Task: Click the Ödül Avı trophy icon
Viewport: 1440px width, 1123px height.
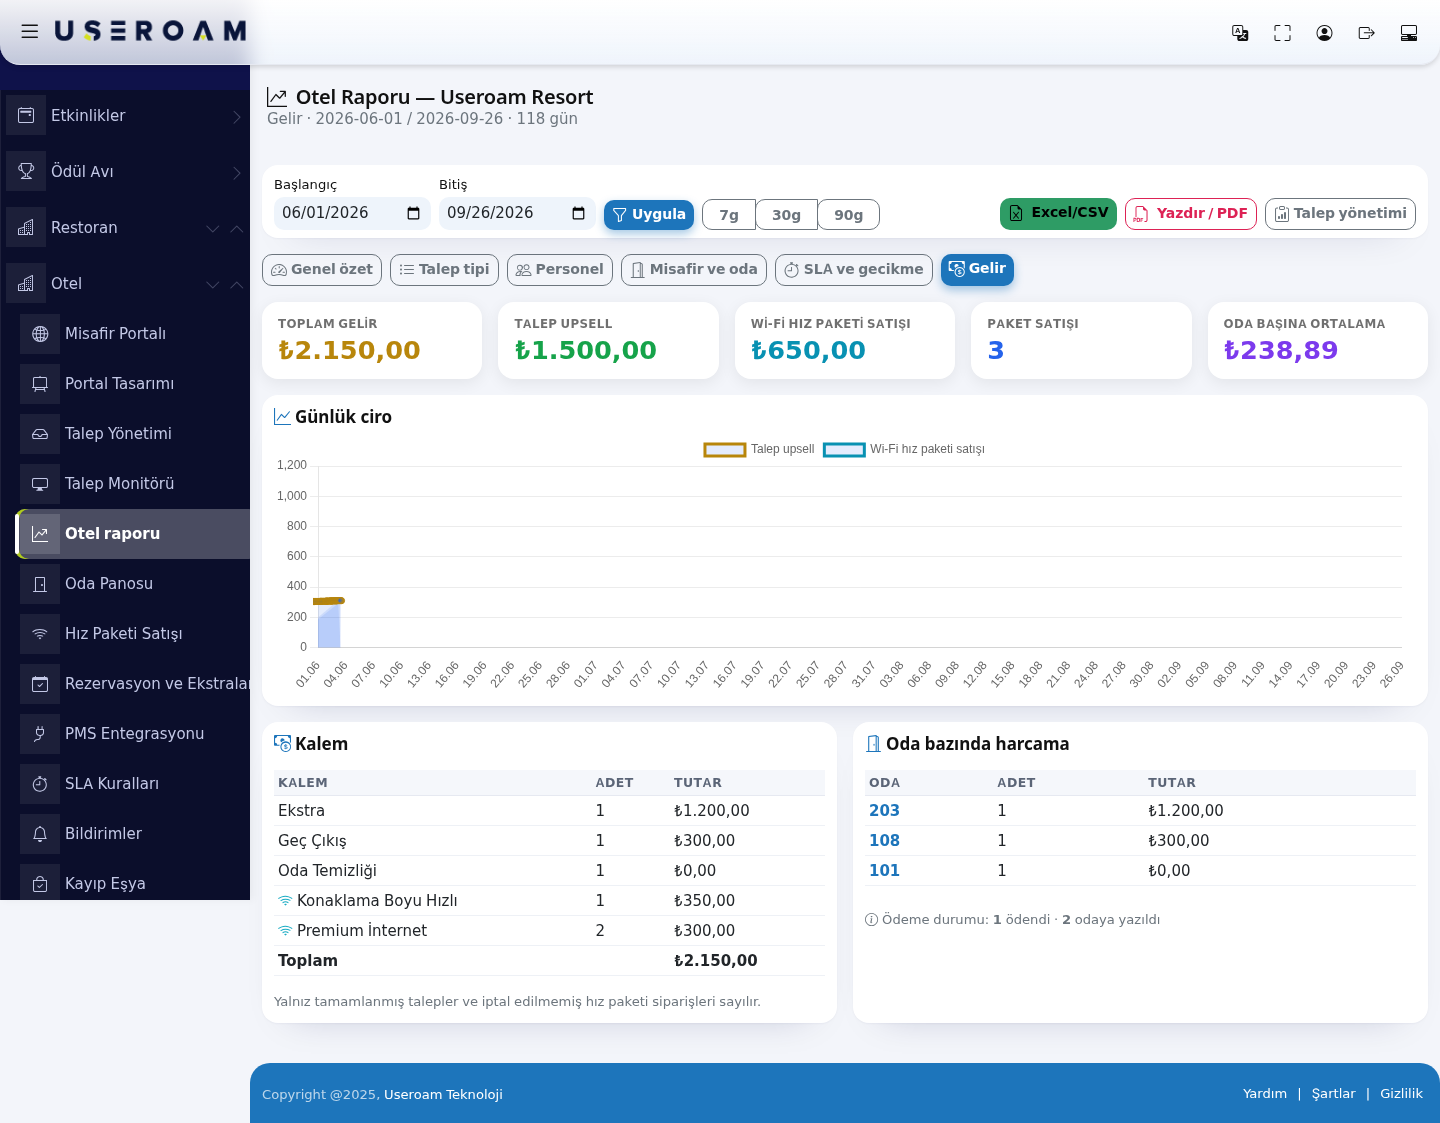Action: tap(26, 171)
